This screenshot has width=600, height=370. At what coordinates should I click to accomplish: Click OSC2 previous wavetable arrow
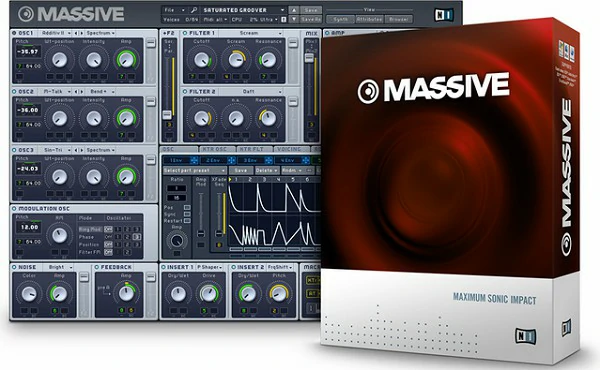point(75,92)
